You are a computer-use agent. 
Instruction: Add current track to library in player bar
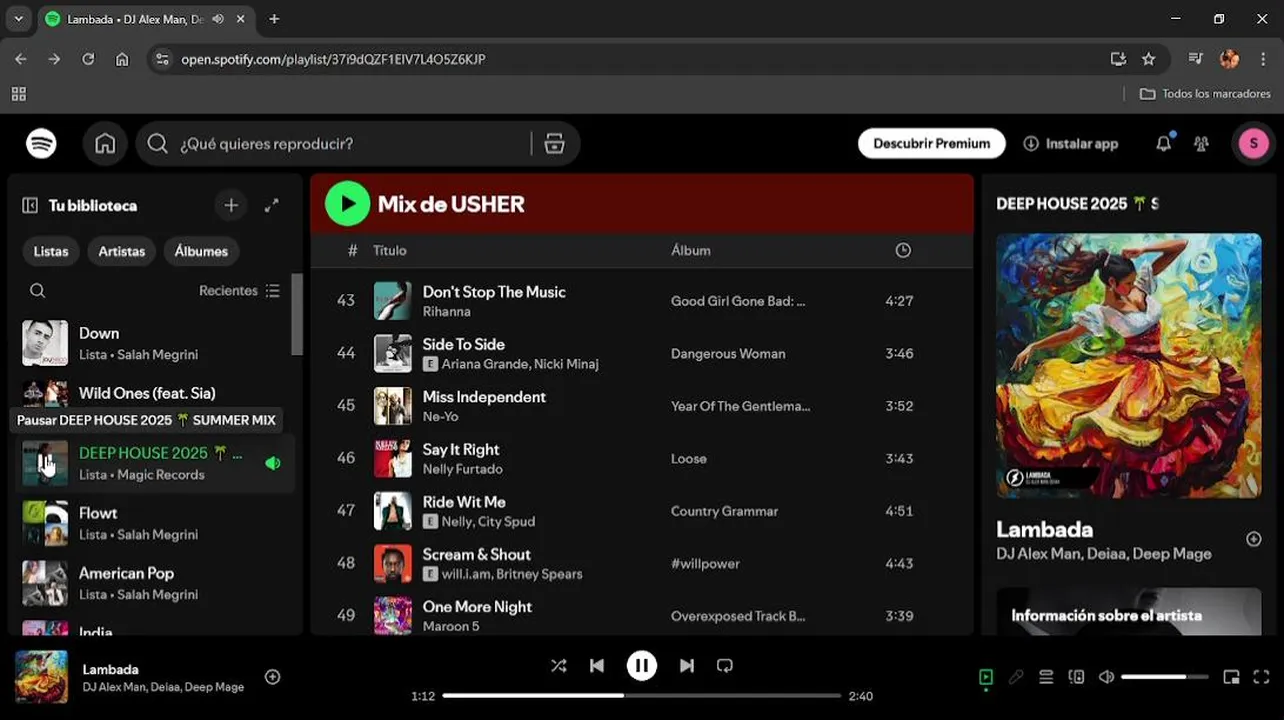tap(272, 677)
